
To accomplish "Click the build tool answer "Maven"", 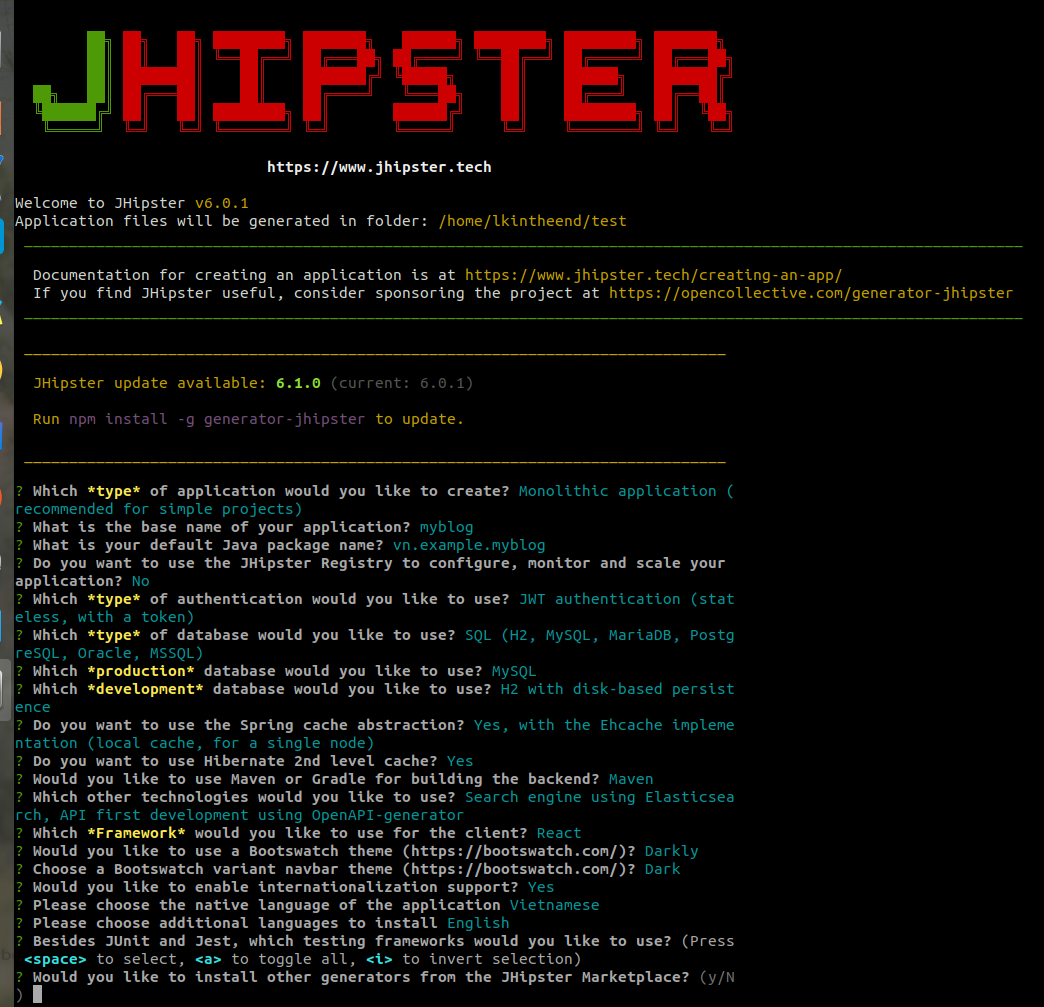I will pos(631,779).
